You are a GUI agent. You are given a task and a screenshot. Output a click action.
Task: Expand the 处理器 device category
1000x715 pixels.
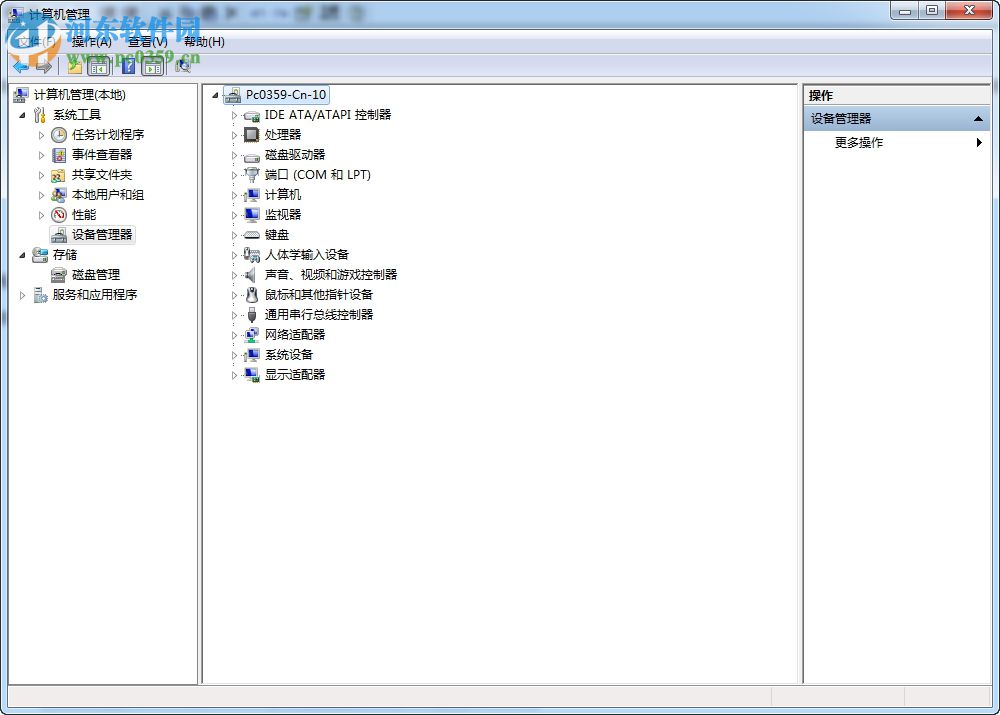coord(235,134)
